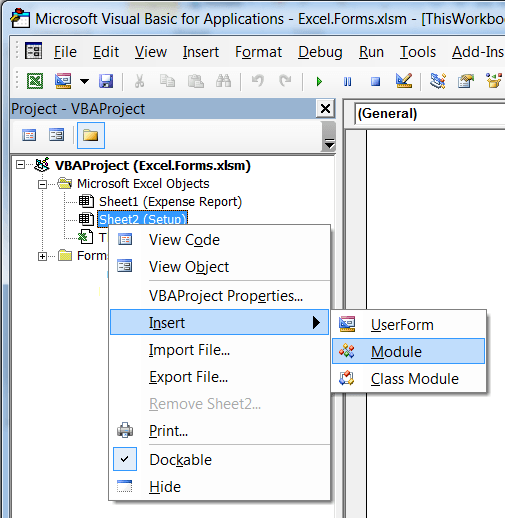Open the Format menu

click(x=258, y=52)
